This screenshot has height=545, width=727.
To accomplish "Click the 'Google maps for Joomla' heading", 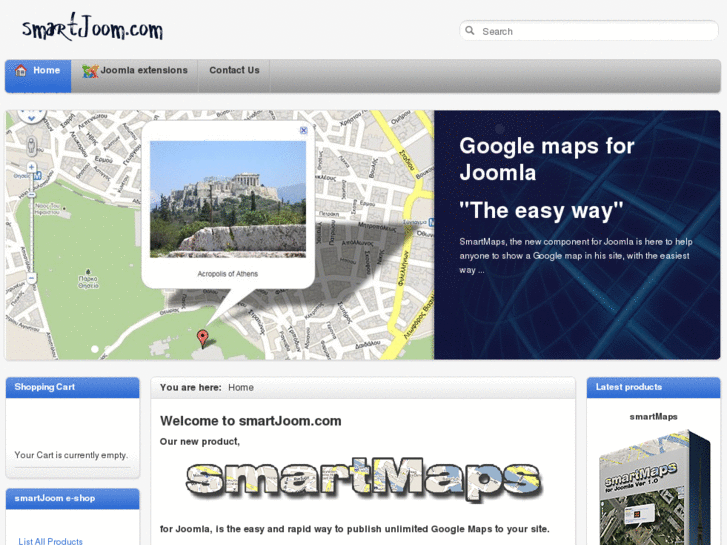I will pyautogui.click(x=547, y=159).
